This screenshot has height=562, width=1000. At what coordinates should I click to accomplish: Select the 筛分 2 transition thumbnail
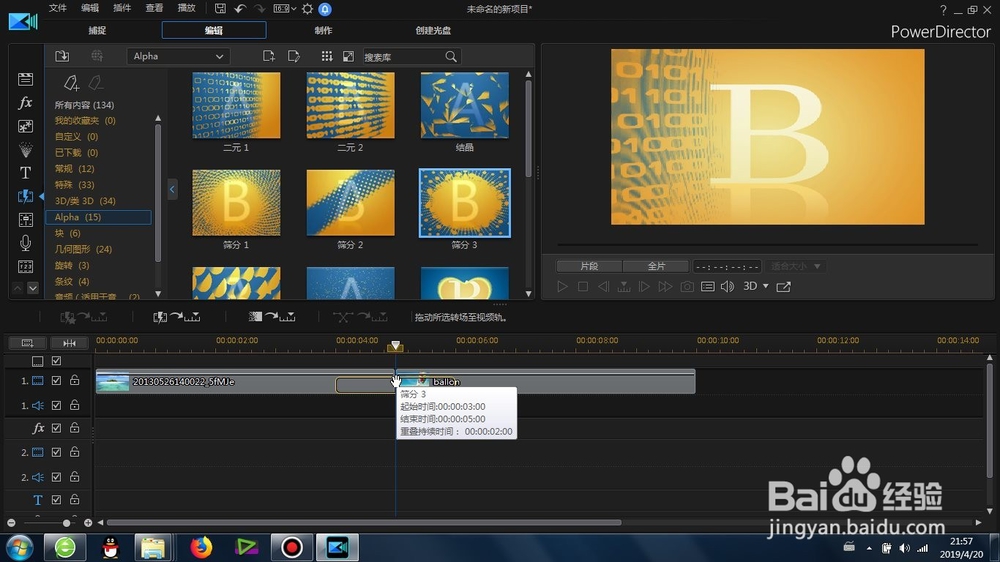coord(350,203)
